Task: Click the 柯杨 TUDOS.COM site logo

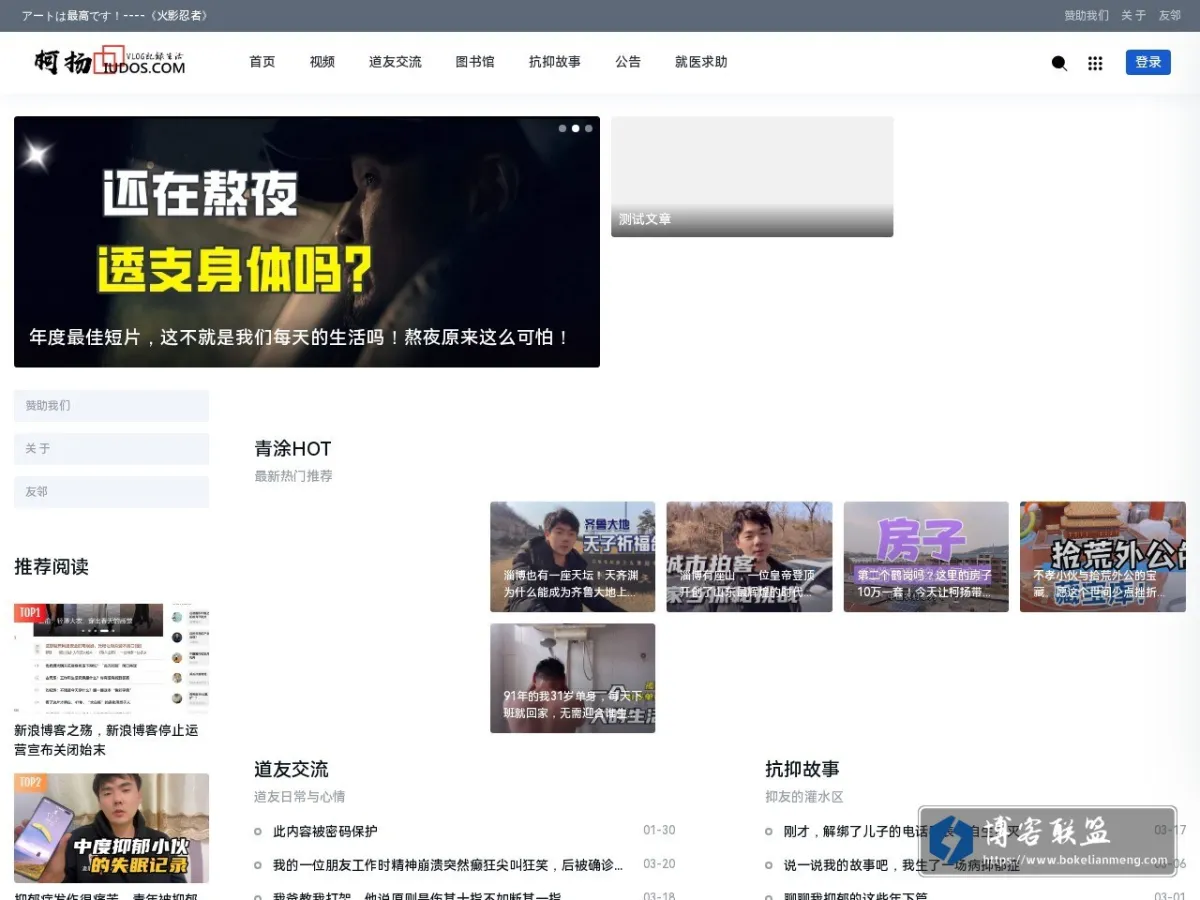Action: [x=109, y=61]
